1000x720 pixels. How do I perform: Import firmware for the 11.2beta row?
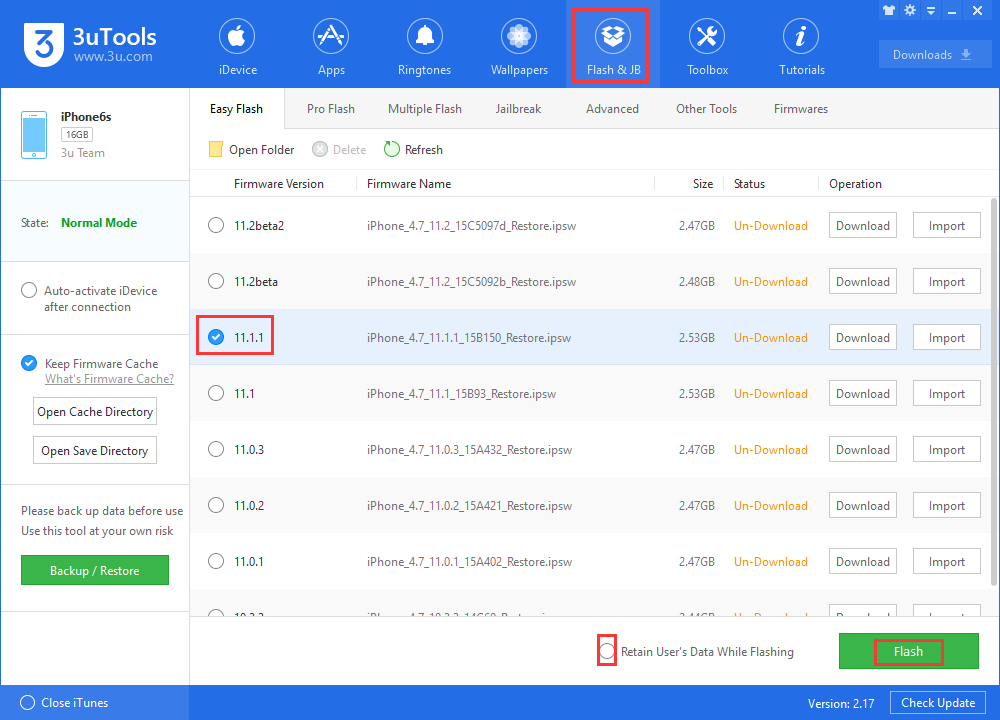(x=946, y=281)
